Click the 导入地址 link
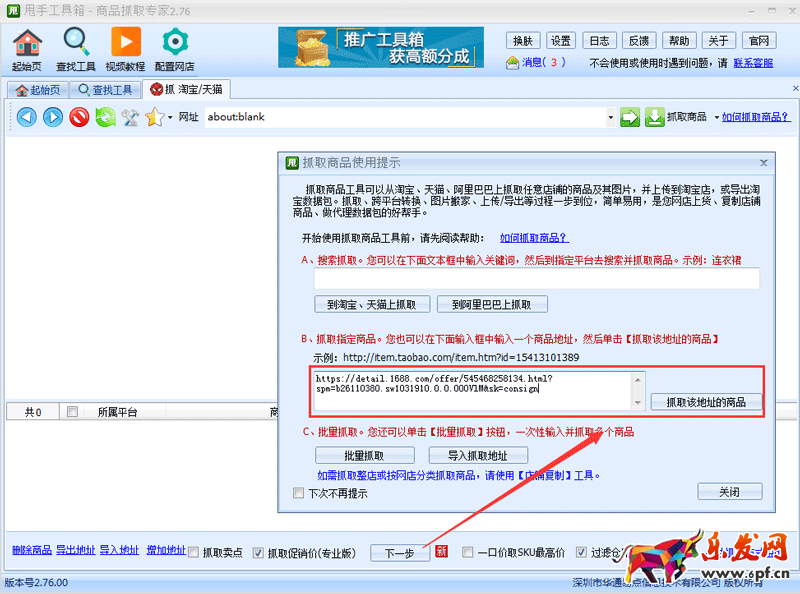Viewport: 800px width, 594px height. 119,550
